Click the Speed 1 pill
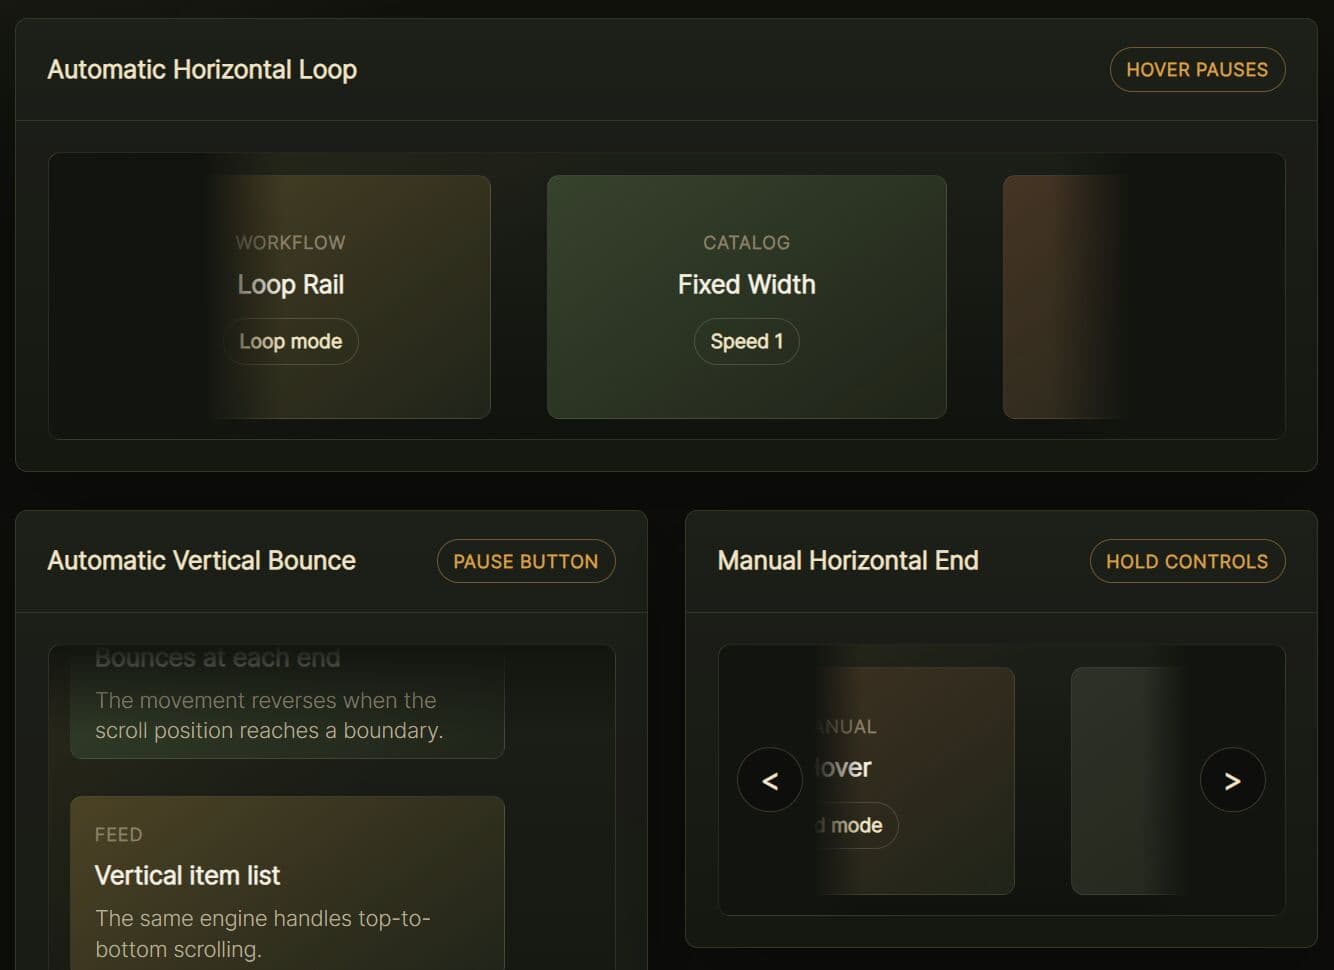1334x970 pixels. (746, 342)
